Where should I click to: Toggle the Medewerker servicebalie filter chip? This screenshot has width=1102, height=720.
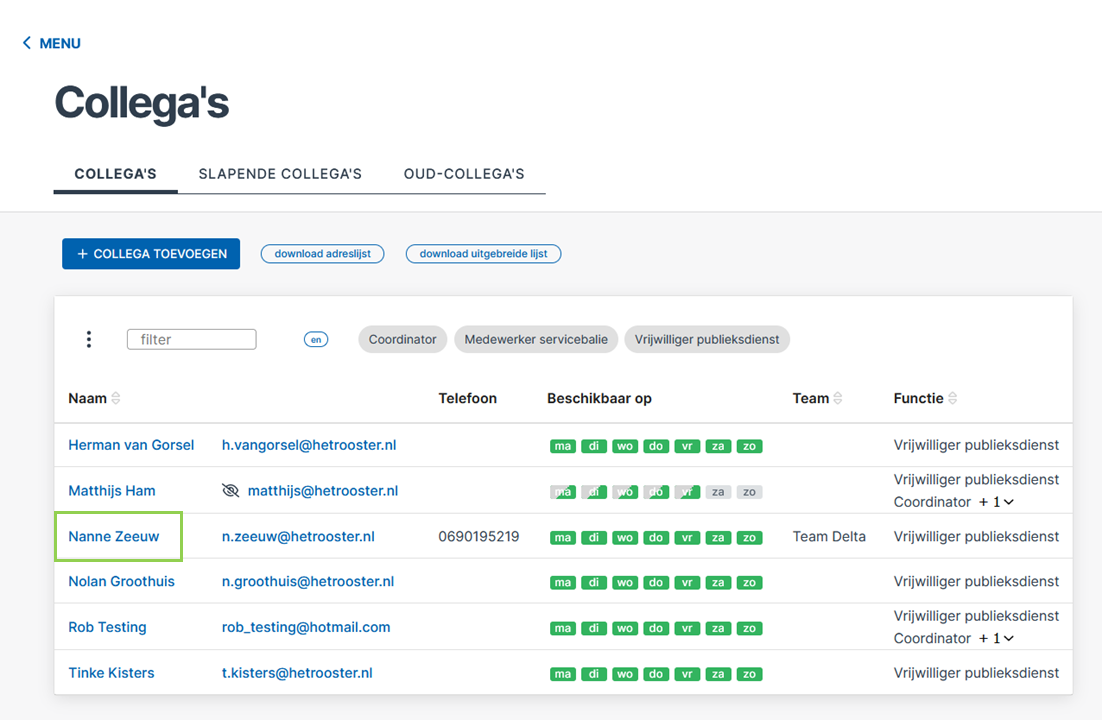[536, 340]
